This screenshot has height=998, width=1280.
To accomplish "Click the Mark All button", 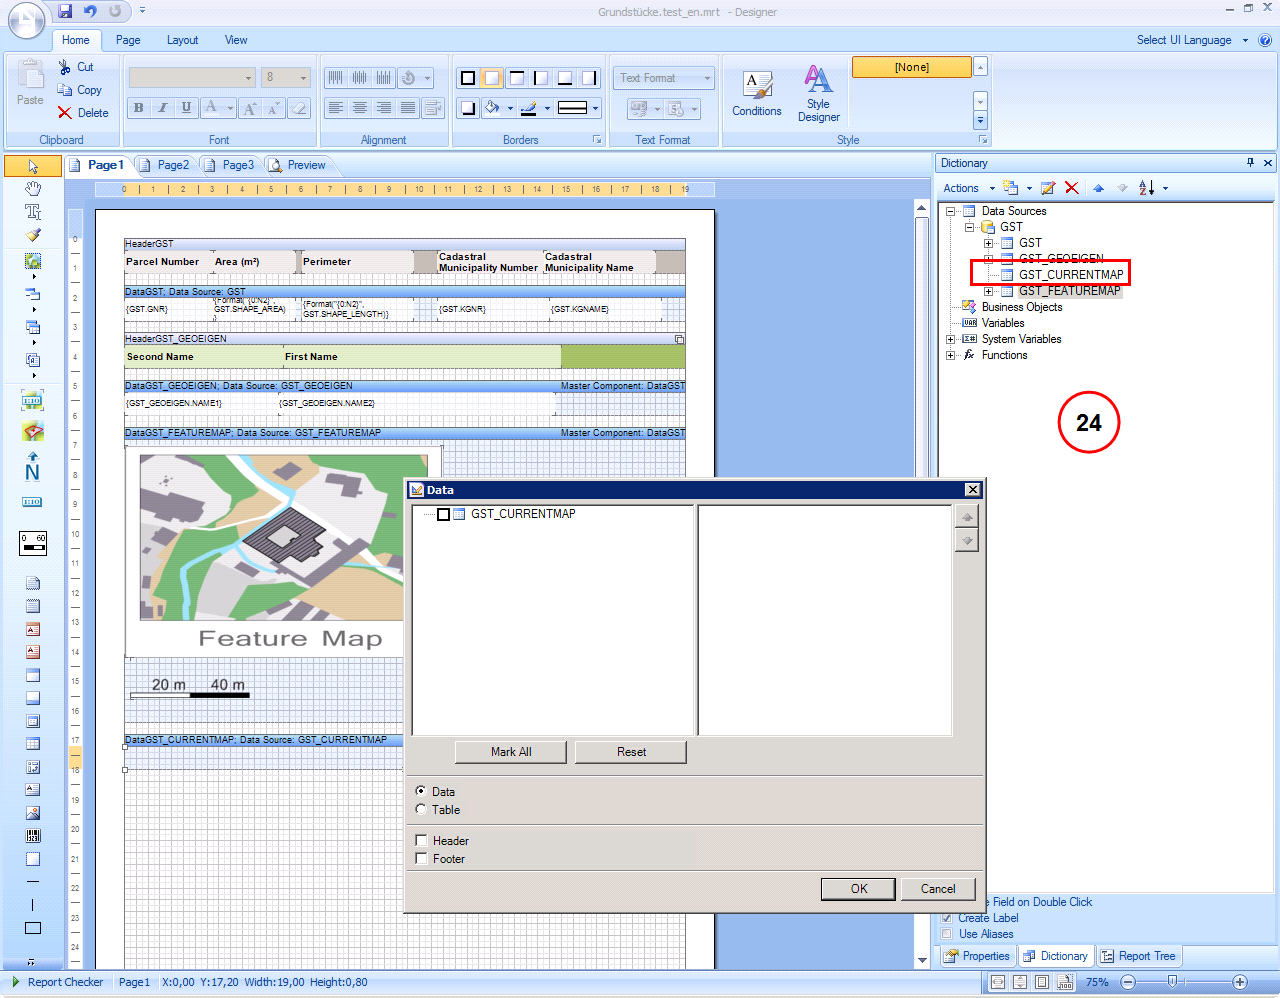I will click(510, 752).
